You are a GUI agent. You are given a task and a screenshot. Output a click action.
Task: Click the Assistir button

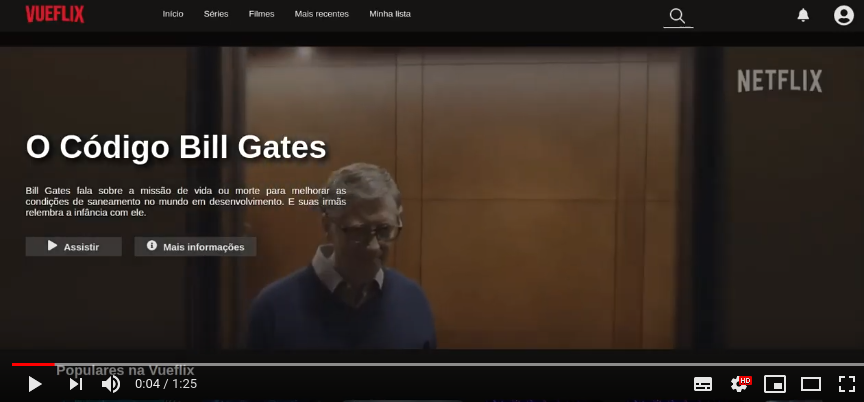pyautogui.click(x=74, y=247)
